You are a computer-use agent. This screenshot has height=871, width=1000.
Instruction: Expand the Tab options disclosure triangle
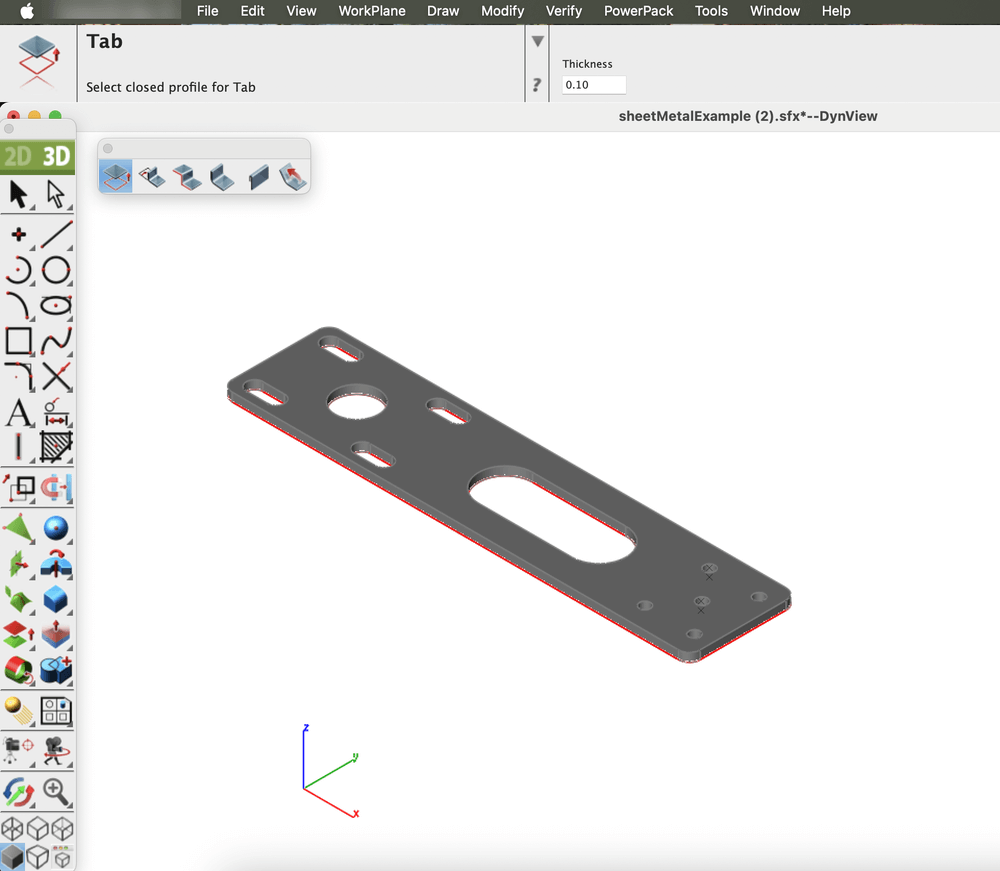pos(537,42)
